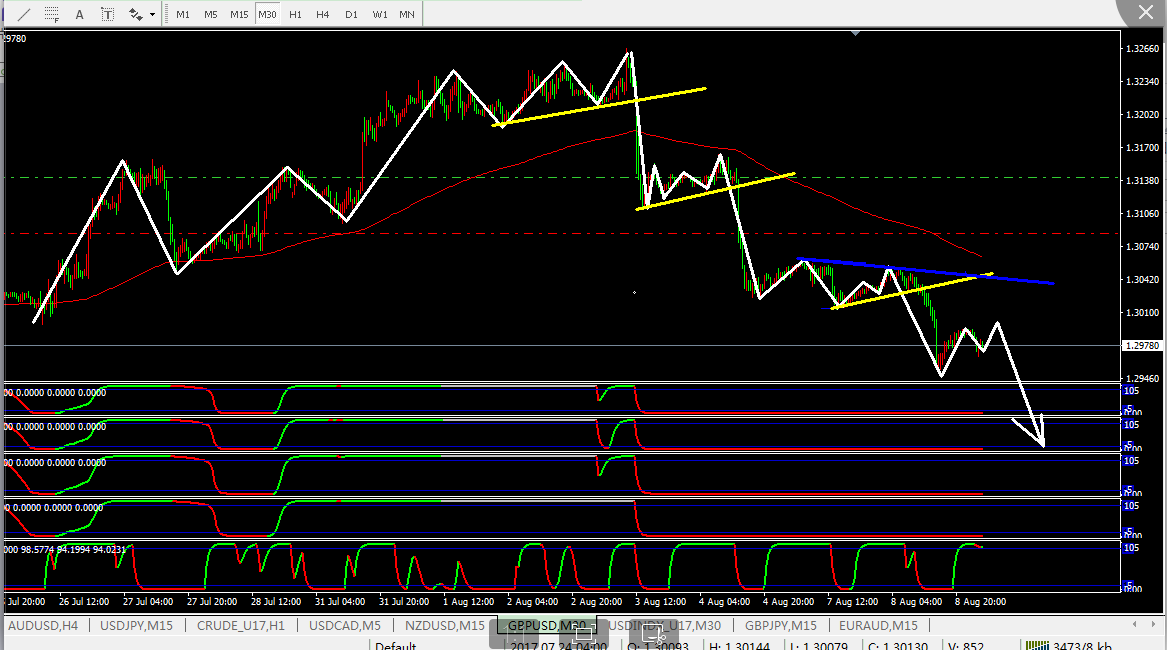
Task: Click the 1.30420 price scale label
Action: (1142, 280)
